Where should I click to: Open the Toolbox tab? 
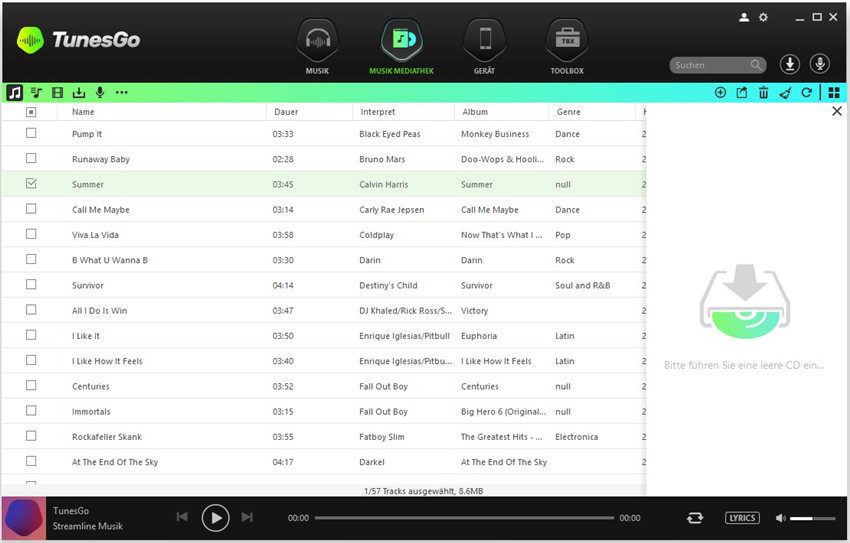click(x=567, y=47)
